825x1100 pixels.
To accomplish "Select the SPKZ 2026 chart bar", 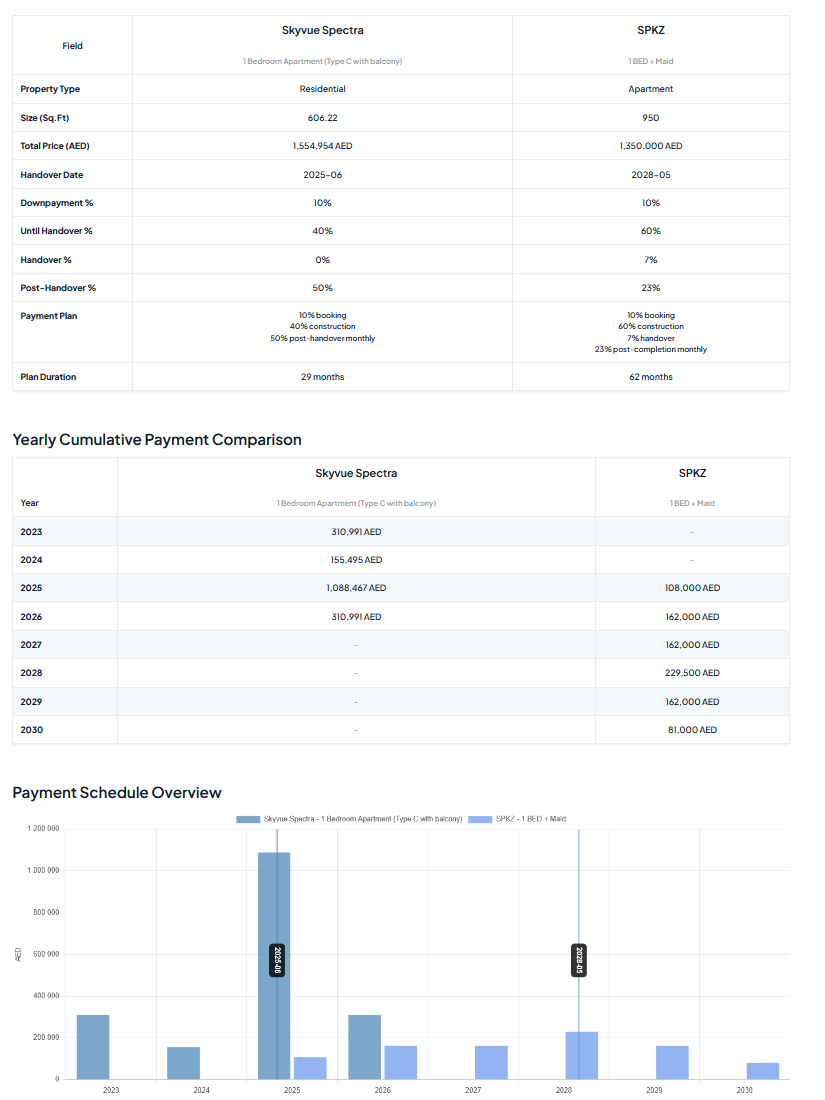I will click(x=401, y=1062).
